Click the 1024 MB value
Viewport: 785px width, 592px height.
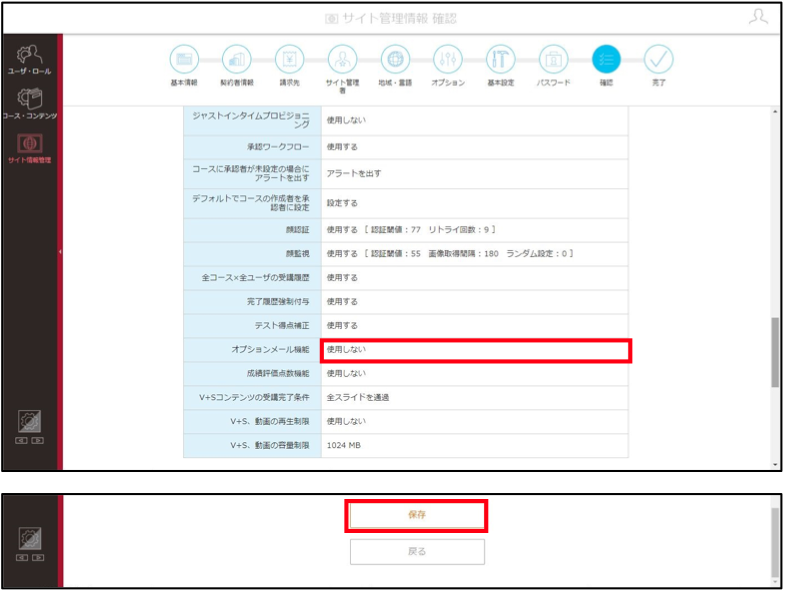pos(343,445)
